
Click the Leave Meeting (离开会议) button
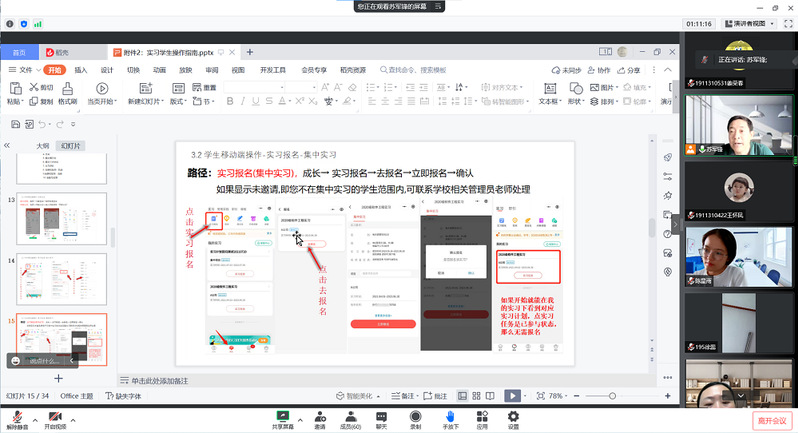[771, 420]
